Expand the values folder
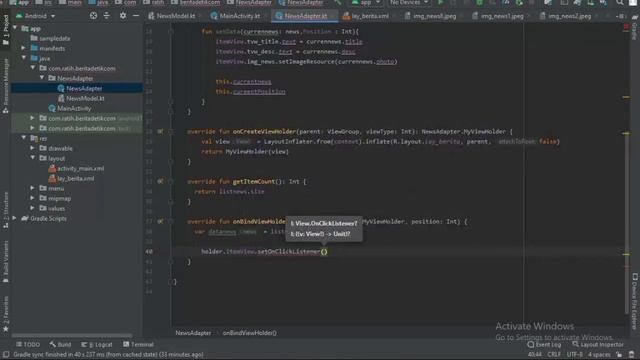The image size is (640, 360). coord(32,208)
